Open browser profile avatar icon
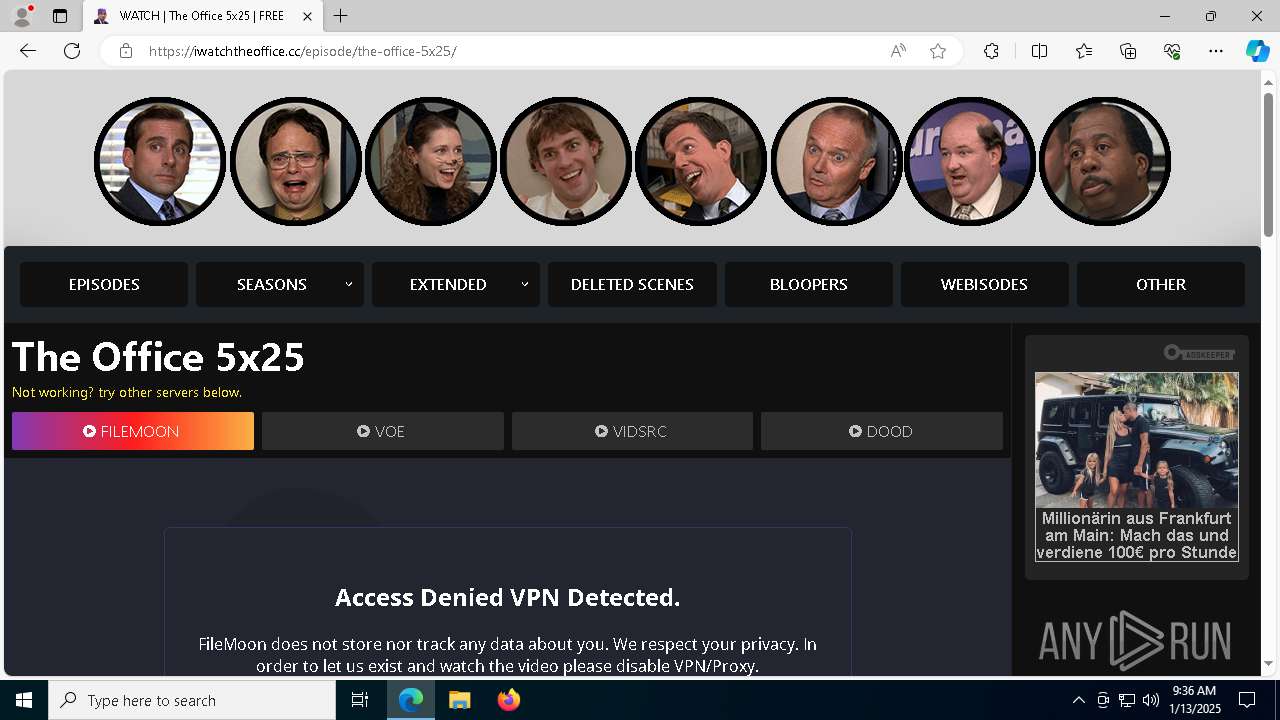The width and height of the screenshot is (1280, 720). (21, 16)
